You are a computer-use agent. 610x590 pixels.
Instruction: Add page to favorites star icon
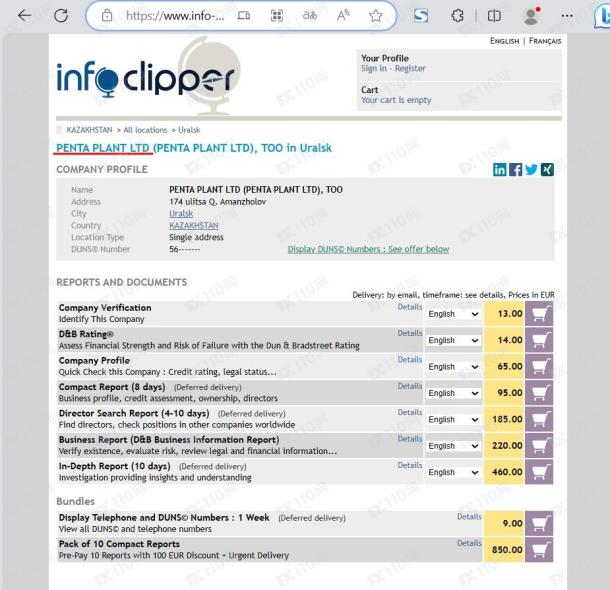(376, 16)
